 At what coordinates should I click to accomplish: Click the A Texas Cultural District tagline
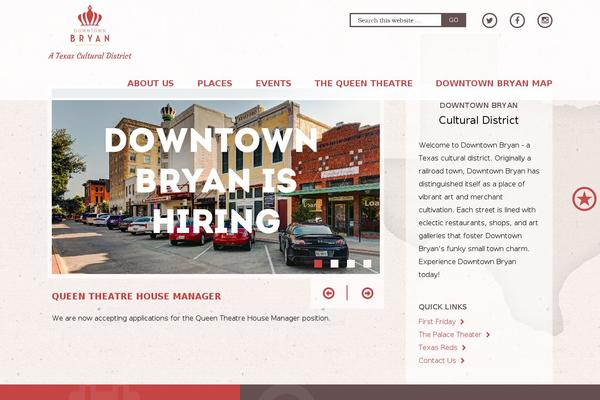click(90, 56)
